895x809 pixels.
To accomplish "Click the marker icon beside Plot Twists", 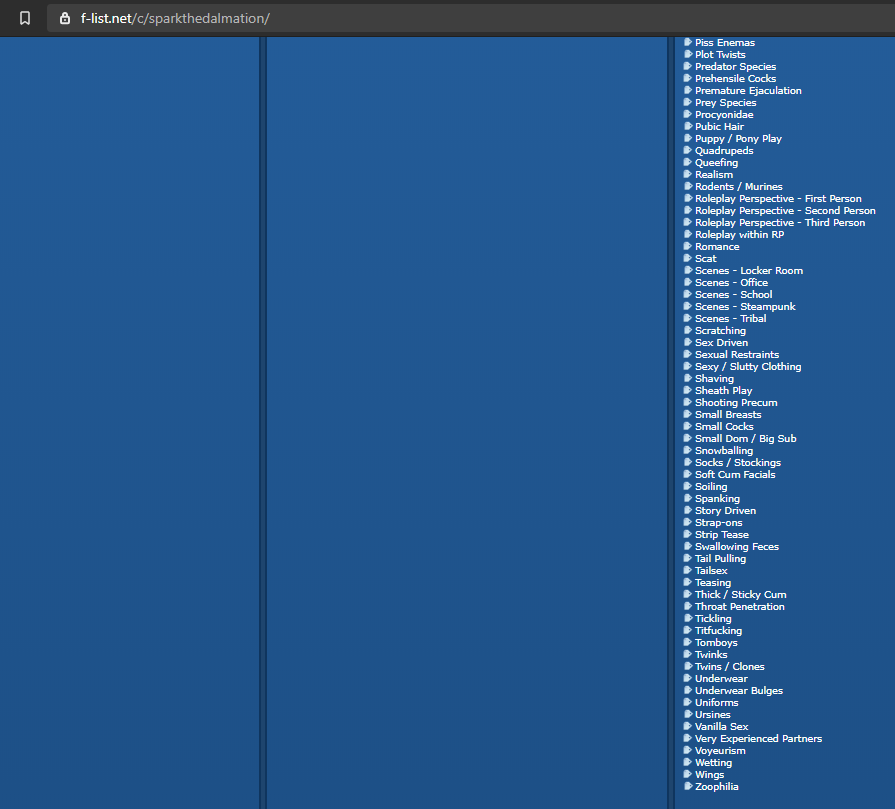I will [x=688, y=54].
